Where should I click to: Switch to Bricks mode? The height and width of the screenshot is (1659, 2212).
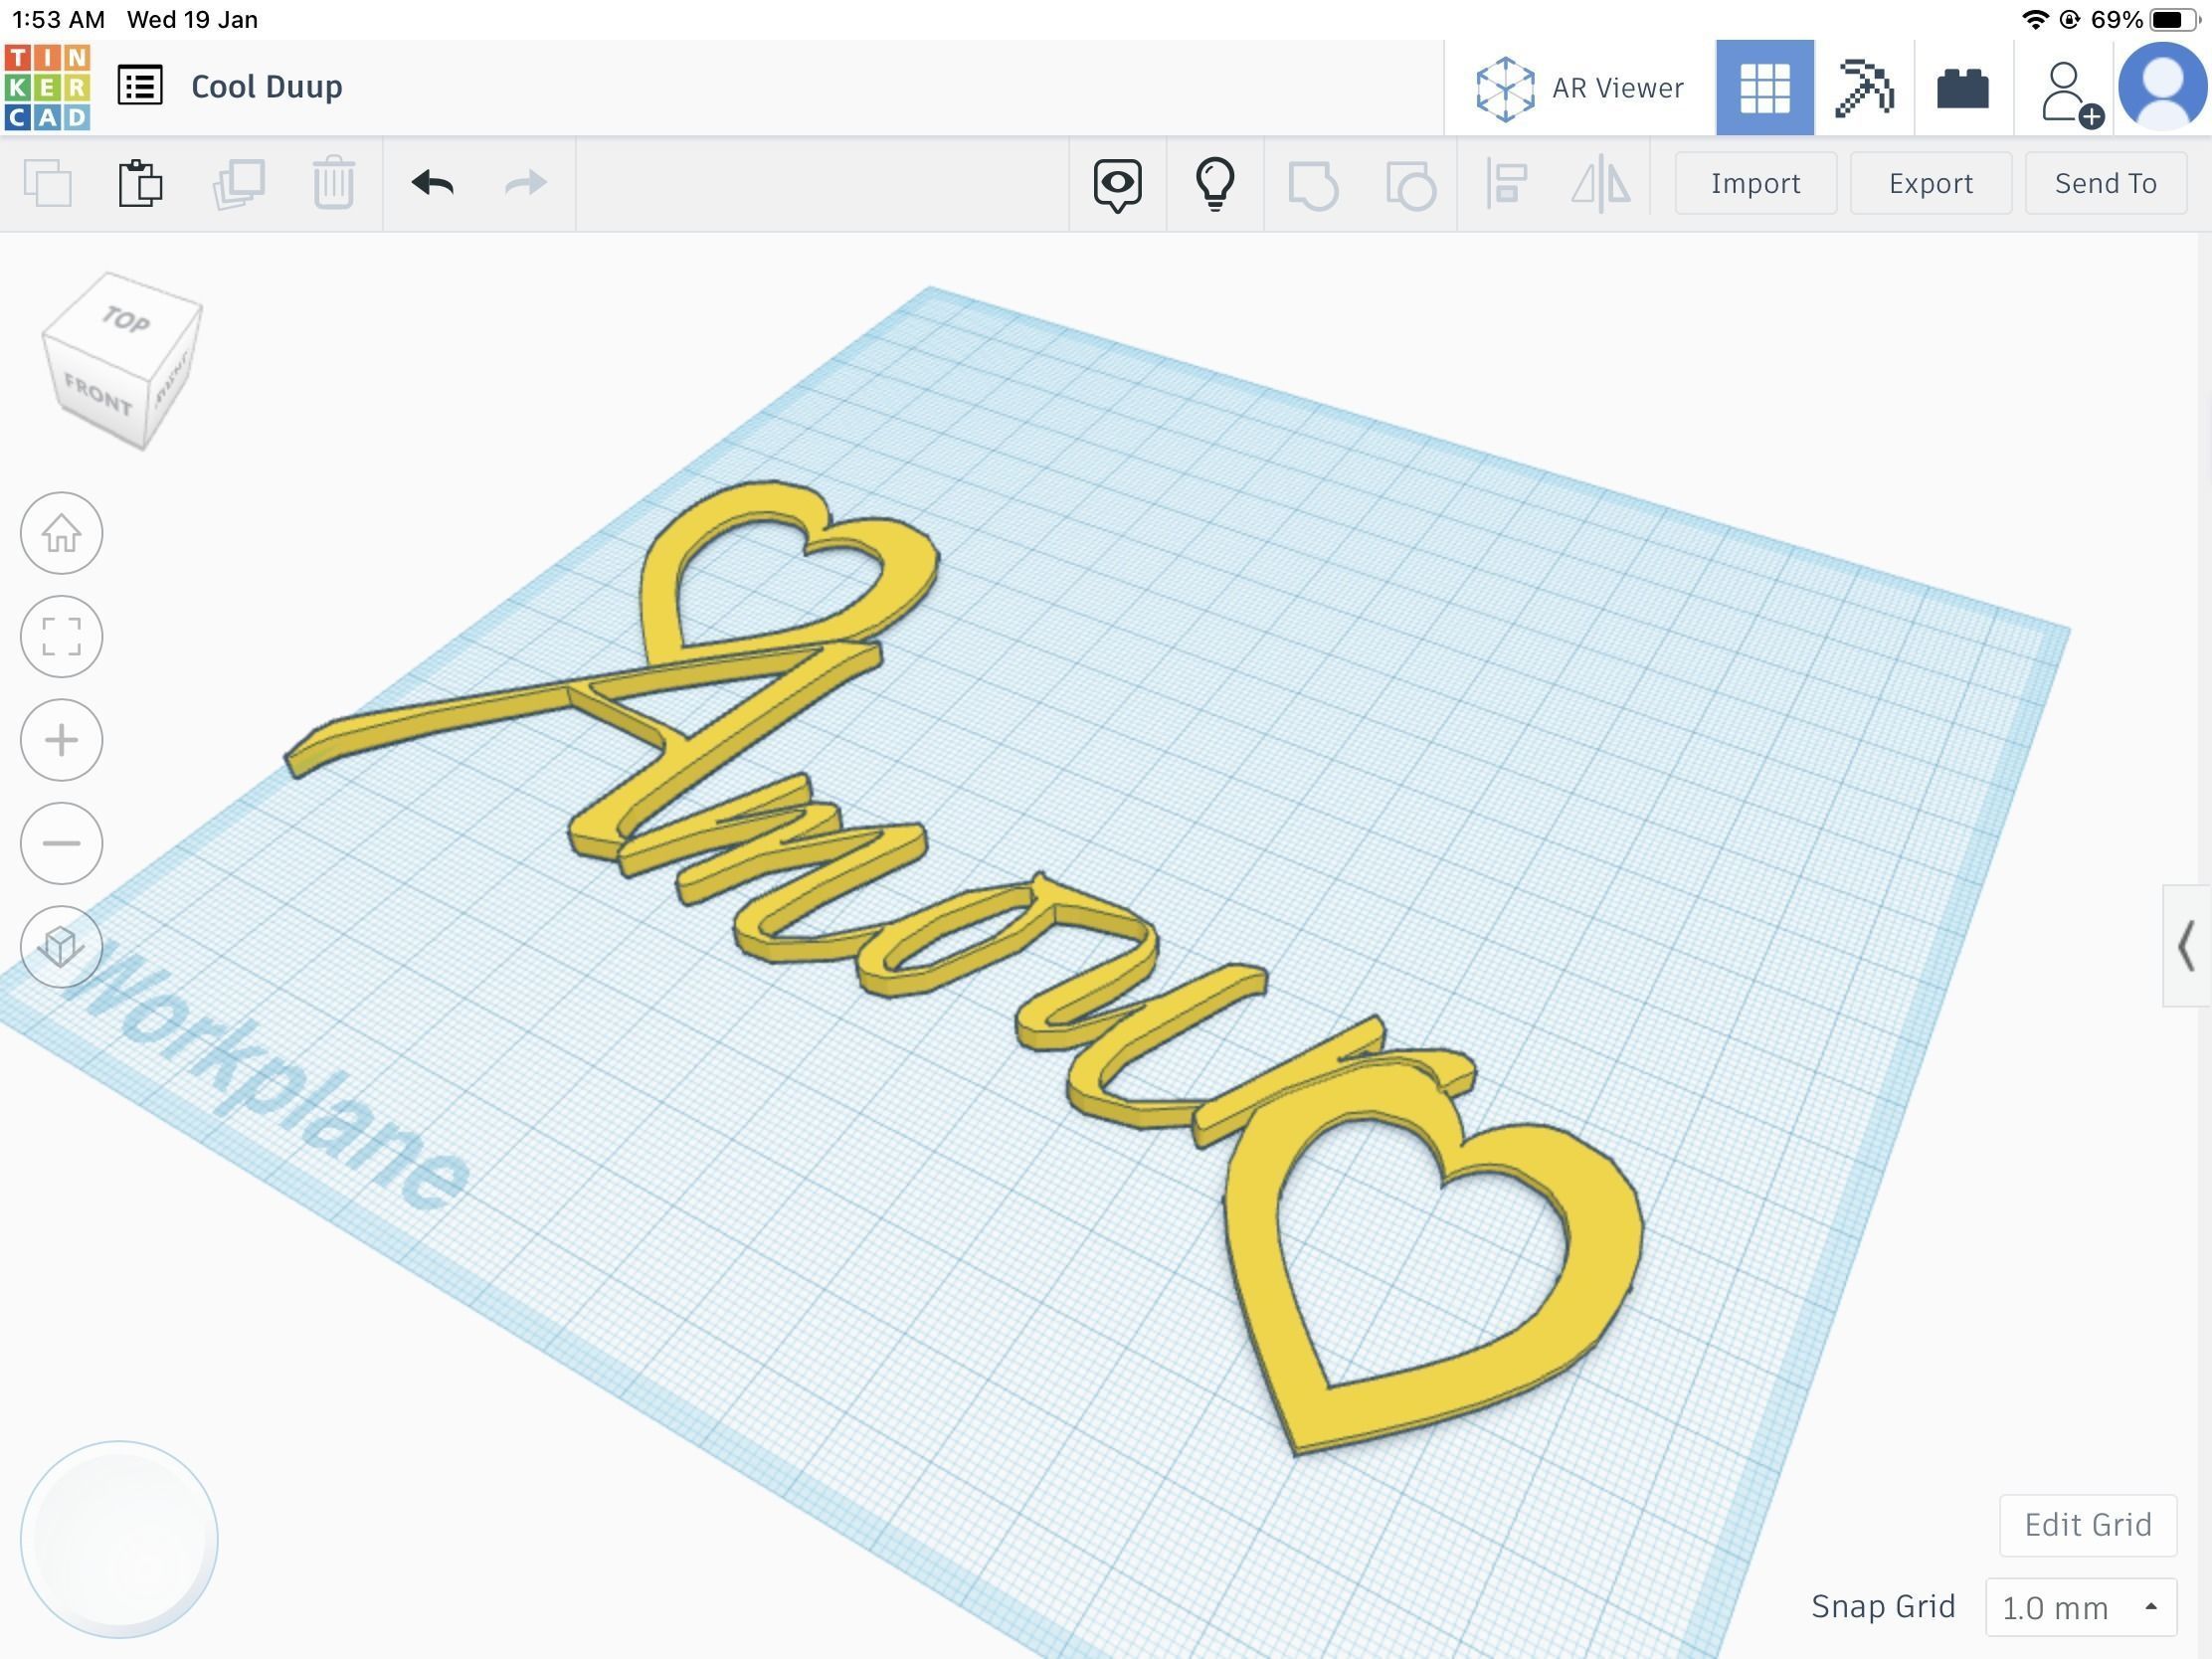pyautogui.click(x=1963, y=88)
